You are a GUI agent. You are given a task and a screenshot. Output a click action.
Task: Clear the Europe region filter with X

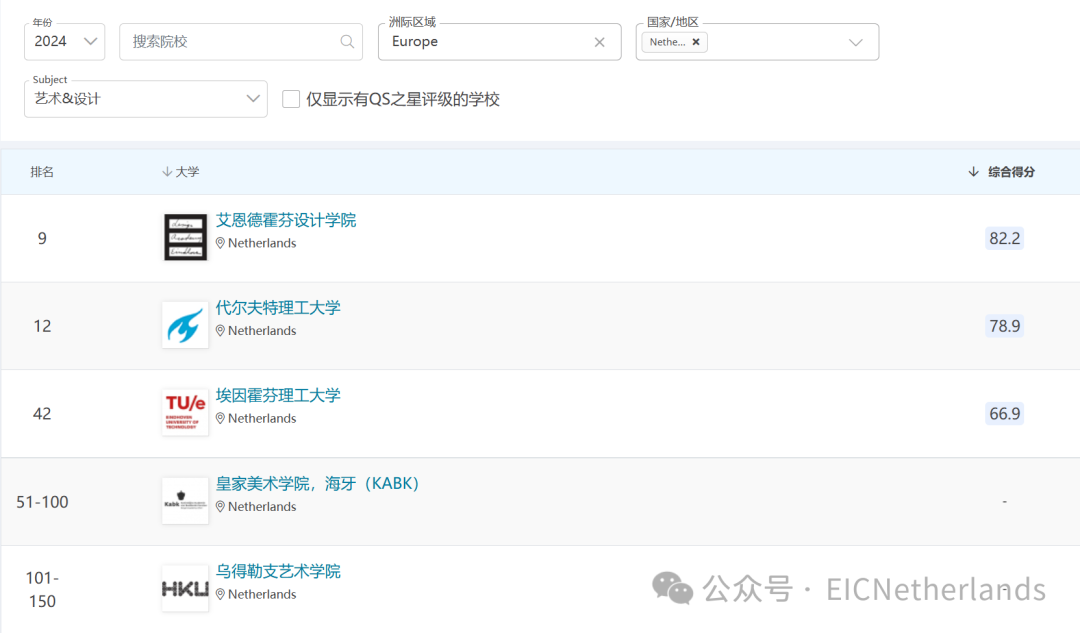point(599,42)
